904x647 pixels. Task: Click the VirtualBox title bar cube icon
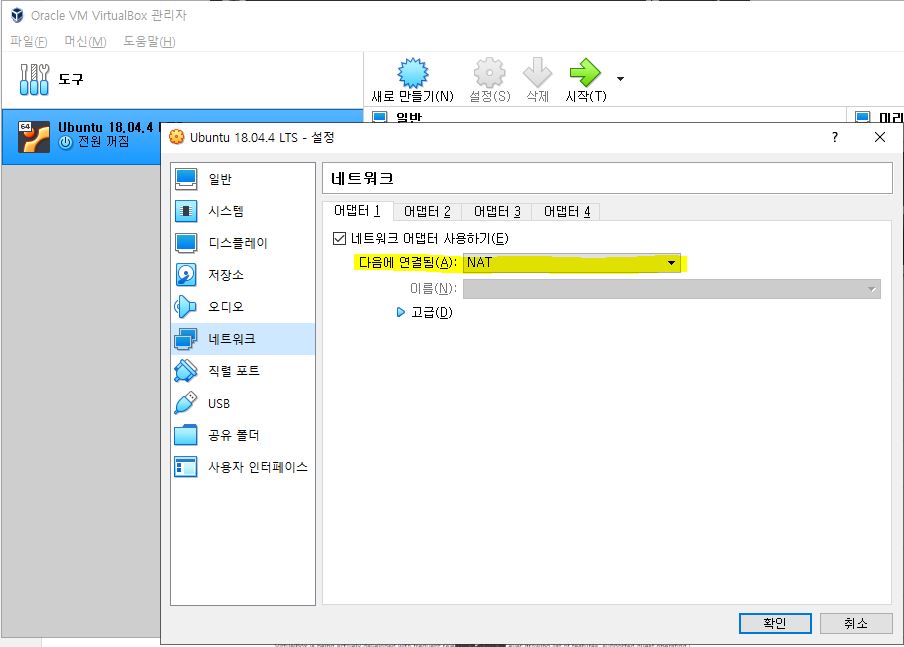pyautogui.click(x=17, y=16)
